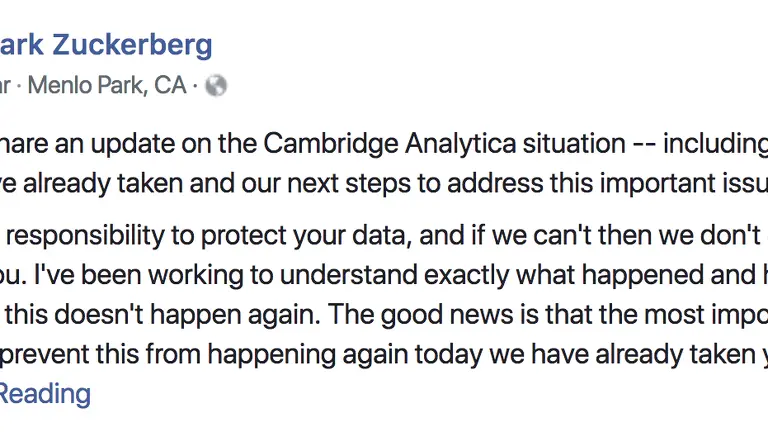Click the Menlo Park, CA location
768x432 pixels.
[107, 86]
